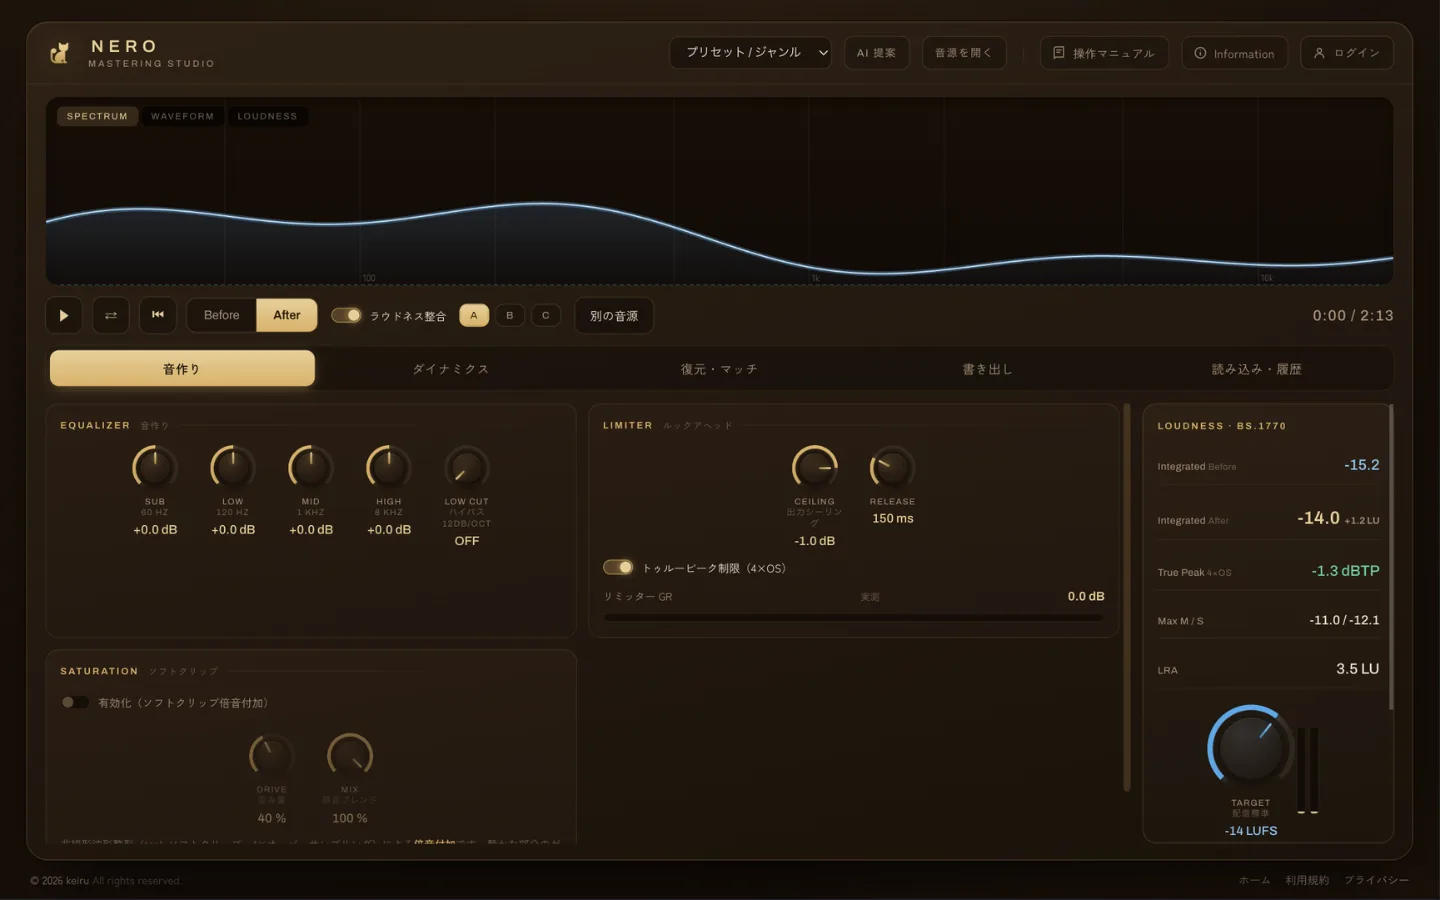Click the HIGH 8 kHz EQ knob
The height and width of the screenshot is (900, 1440).
[x=389, y=467]
